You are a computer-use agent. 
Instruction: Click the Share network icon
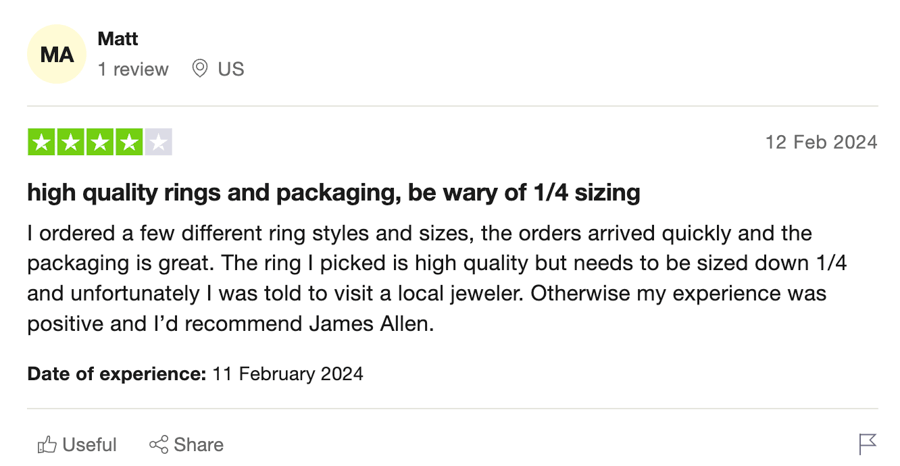[x=159, y=445]
